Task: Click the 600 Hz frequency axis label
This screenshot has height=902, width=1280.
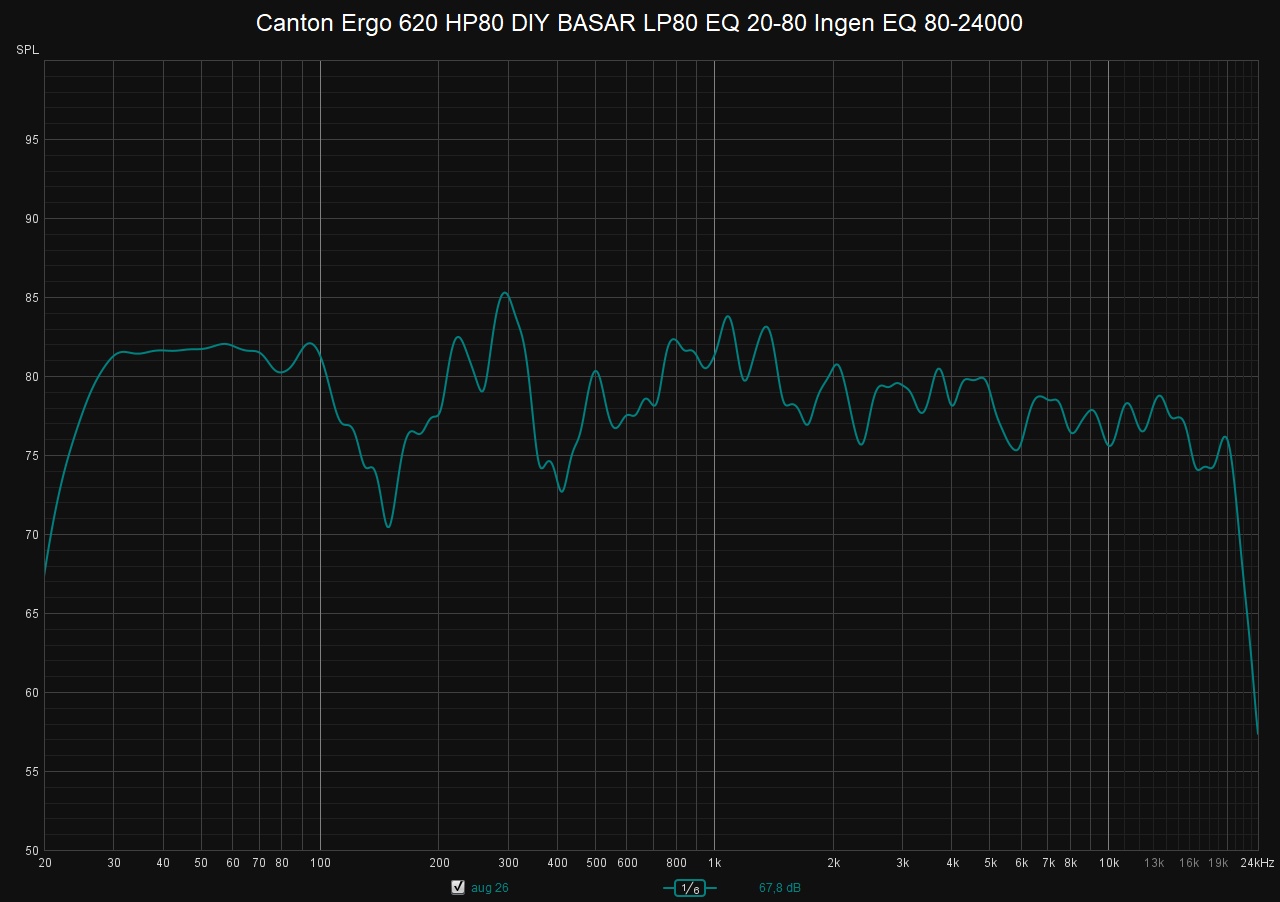Action: click(x=627, y=863)
